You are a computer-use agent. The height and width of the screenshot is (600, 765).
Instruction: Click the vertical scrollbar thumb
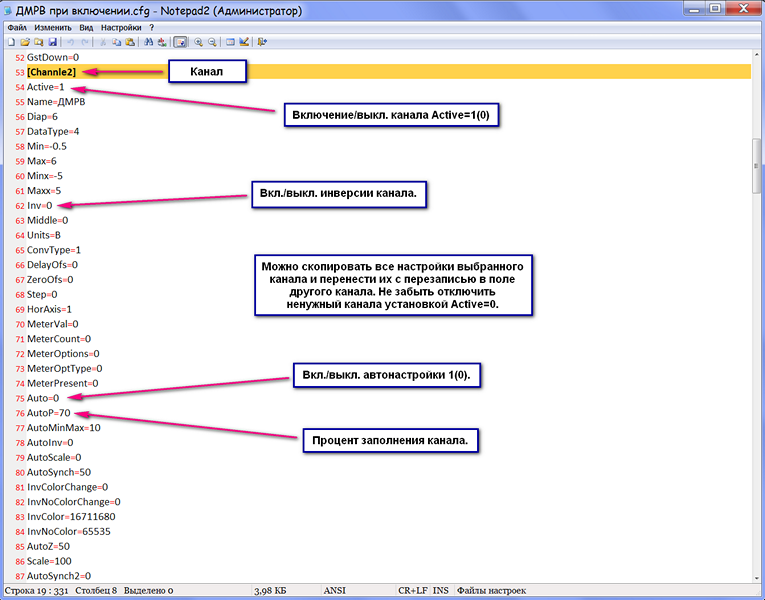[756, 166]
